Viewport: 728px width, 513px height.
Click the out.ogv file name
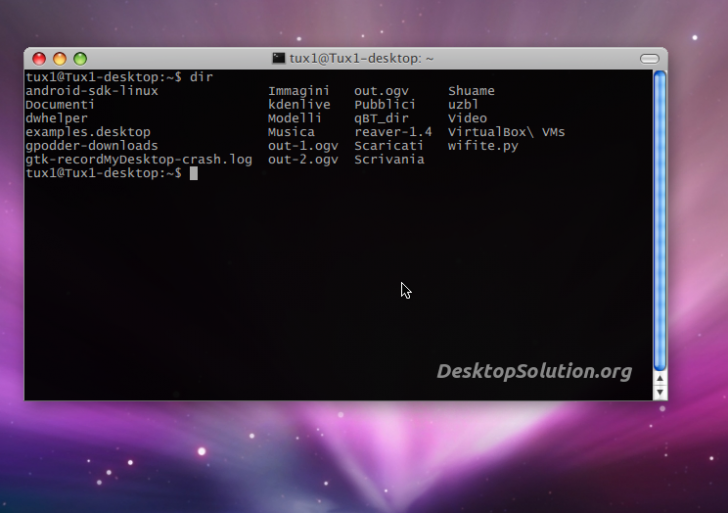tap(381, 91)
